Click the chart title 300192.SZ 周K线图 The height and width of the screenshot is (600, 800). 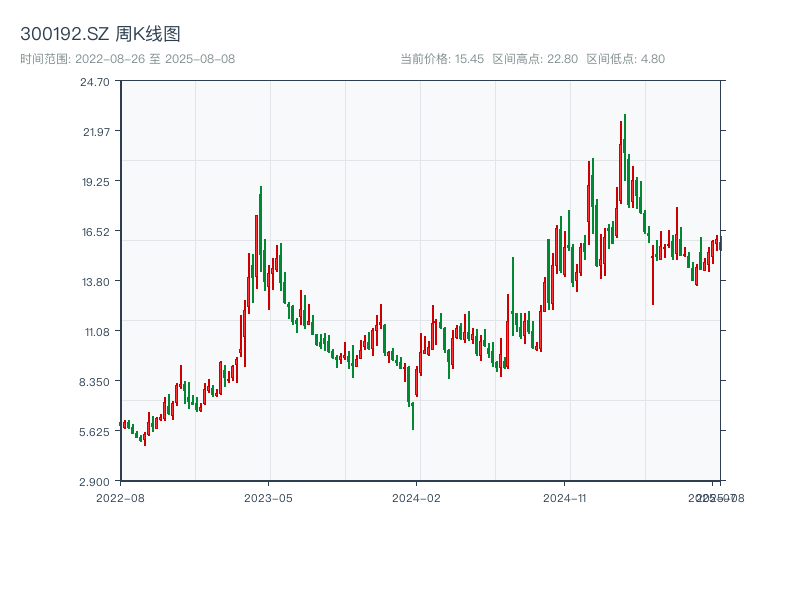coord(100,34)
